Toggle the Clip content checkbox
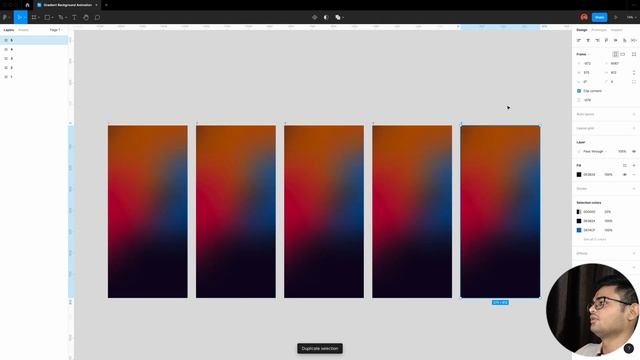 (x=579, y=91)
